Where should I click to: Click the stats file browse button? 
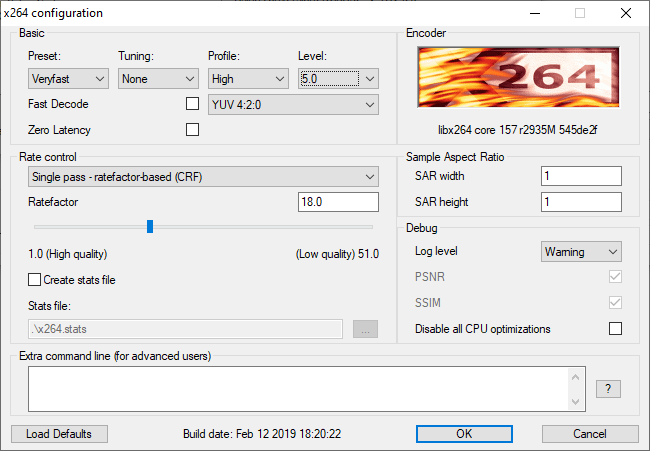365,329
